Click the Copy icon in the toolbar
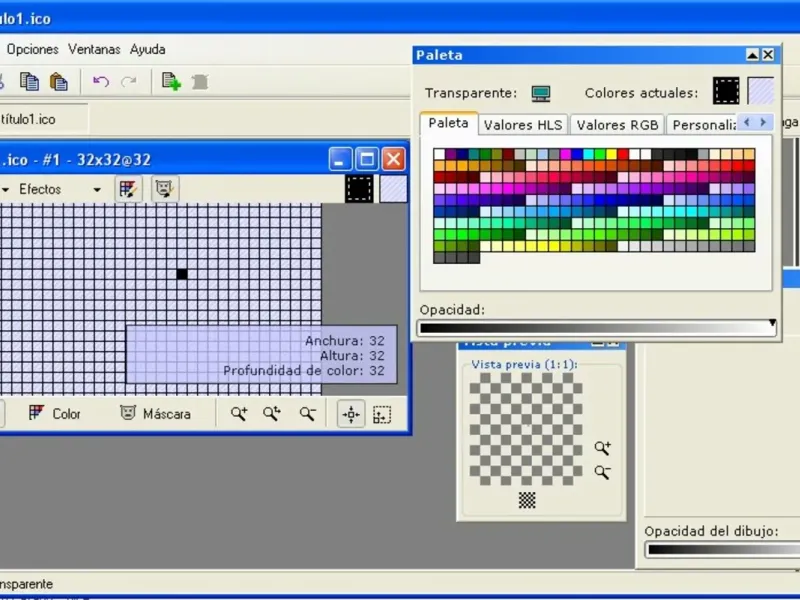800x600 pixels. click(x=29, y=82)
